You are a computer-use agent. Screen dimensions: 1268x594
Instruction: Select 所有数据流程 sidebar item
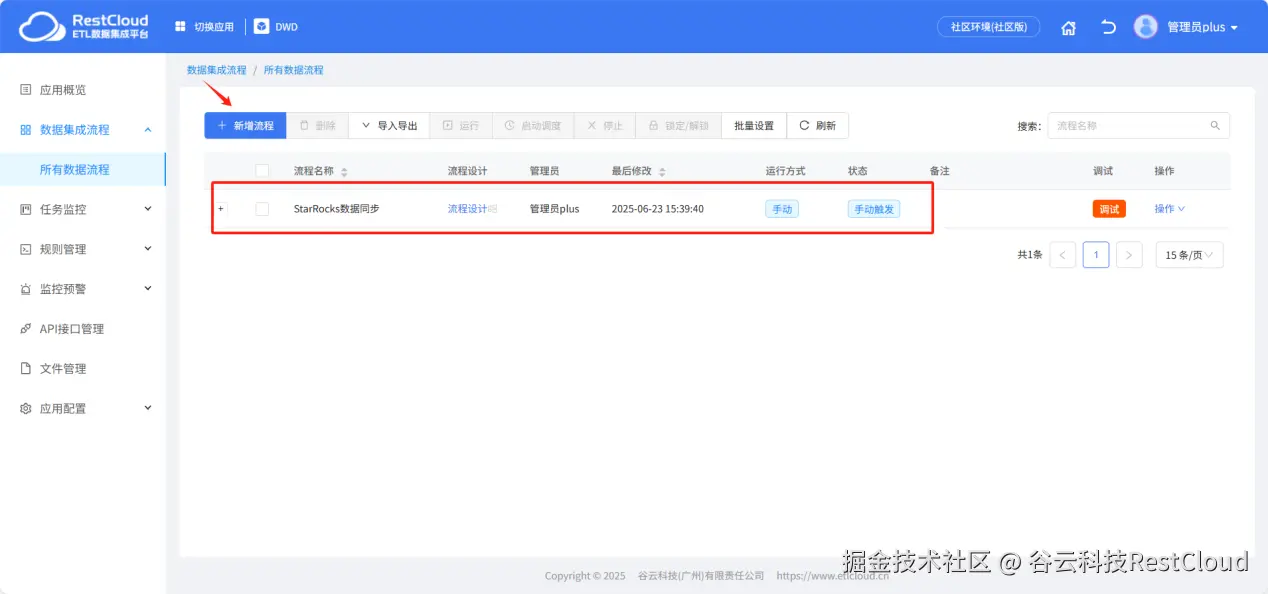(83, 170)
